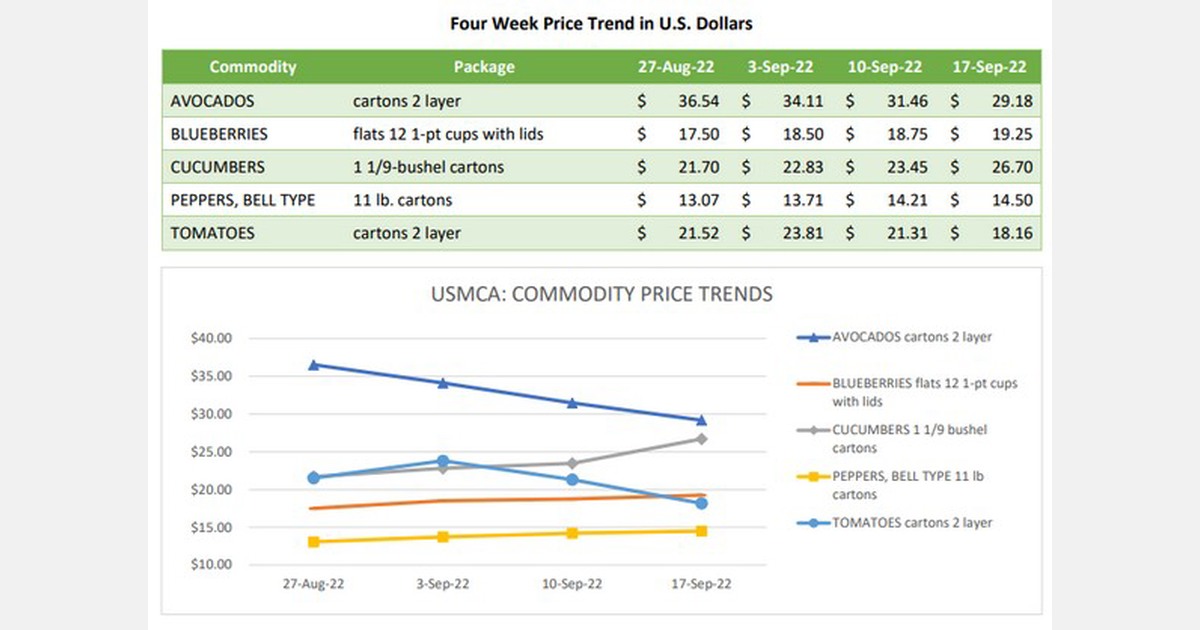Select the 17-Sep-22 table column header
Screen dimensions: 1200x630
coord(990,67)
